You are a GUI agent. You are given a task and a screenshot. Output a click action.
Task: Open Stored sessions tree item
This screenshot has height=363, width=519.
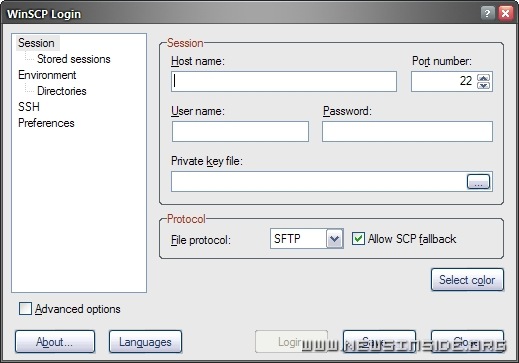pos(74,59)
